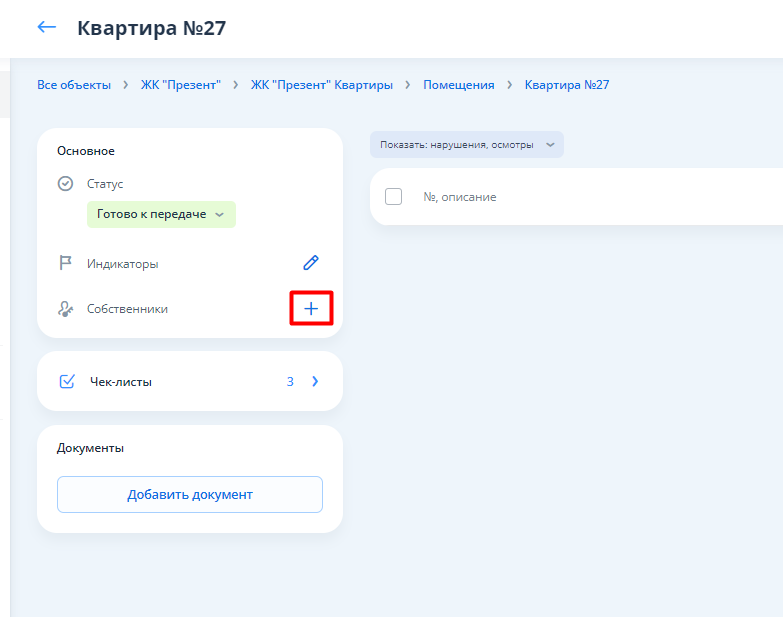Add an owner with the plus icon
Viewport: 783px width, 617px height.
[x=311, y=309]
